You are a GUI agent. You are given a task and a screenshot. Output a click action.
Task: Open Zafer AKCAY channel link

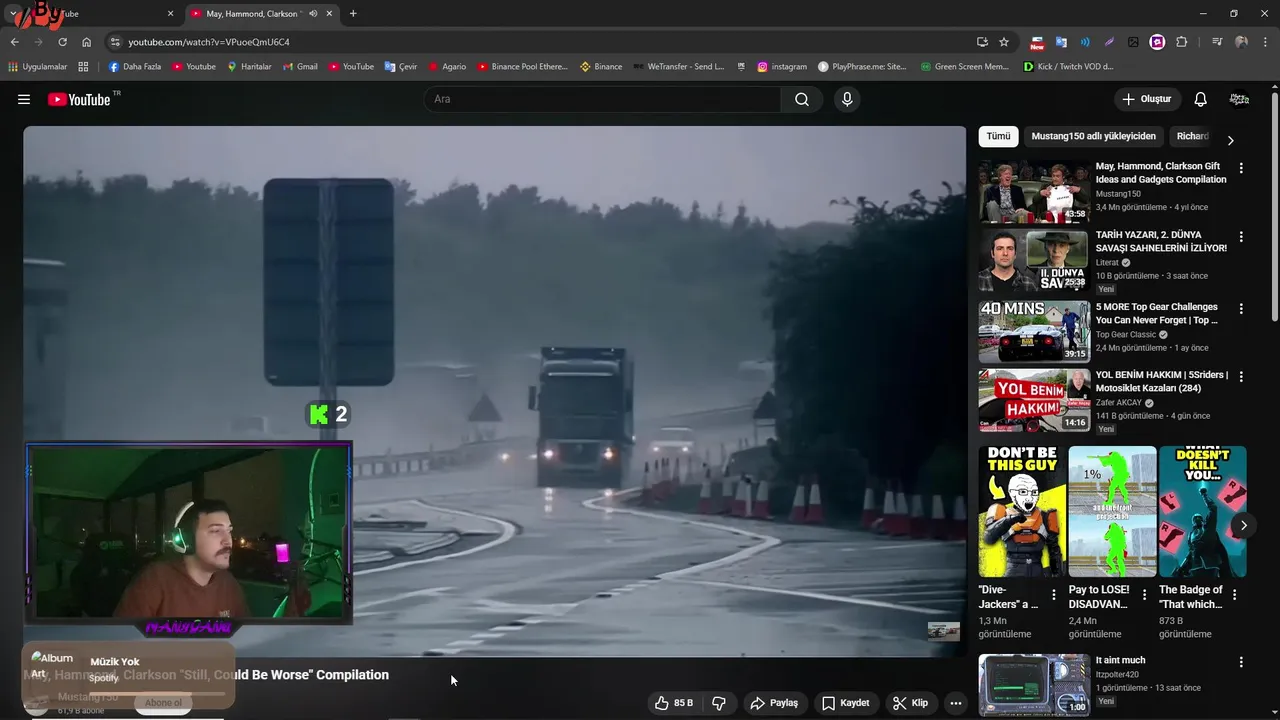1118,403
